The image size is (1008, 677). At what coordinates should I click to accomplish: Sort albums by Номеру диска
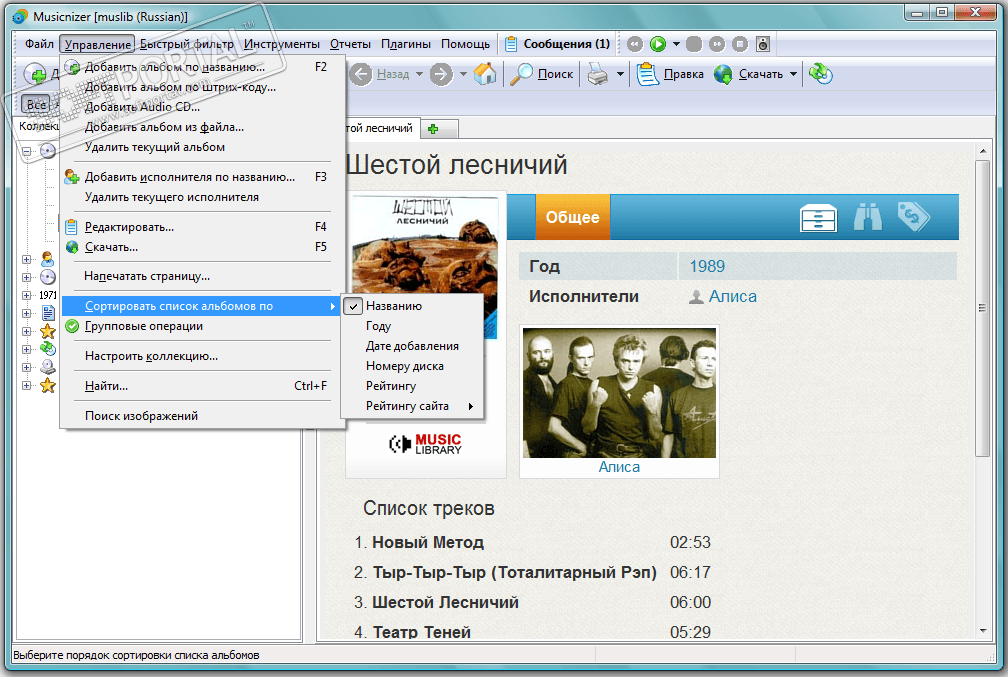click(x=412, y=366)
